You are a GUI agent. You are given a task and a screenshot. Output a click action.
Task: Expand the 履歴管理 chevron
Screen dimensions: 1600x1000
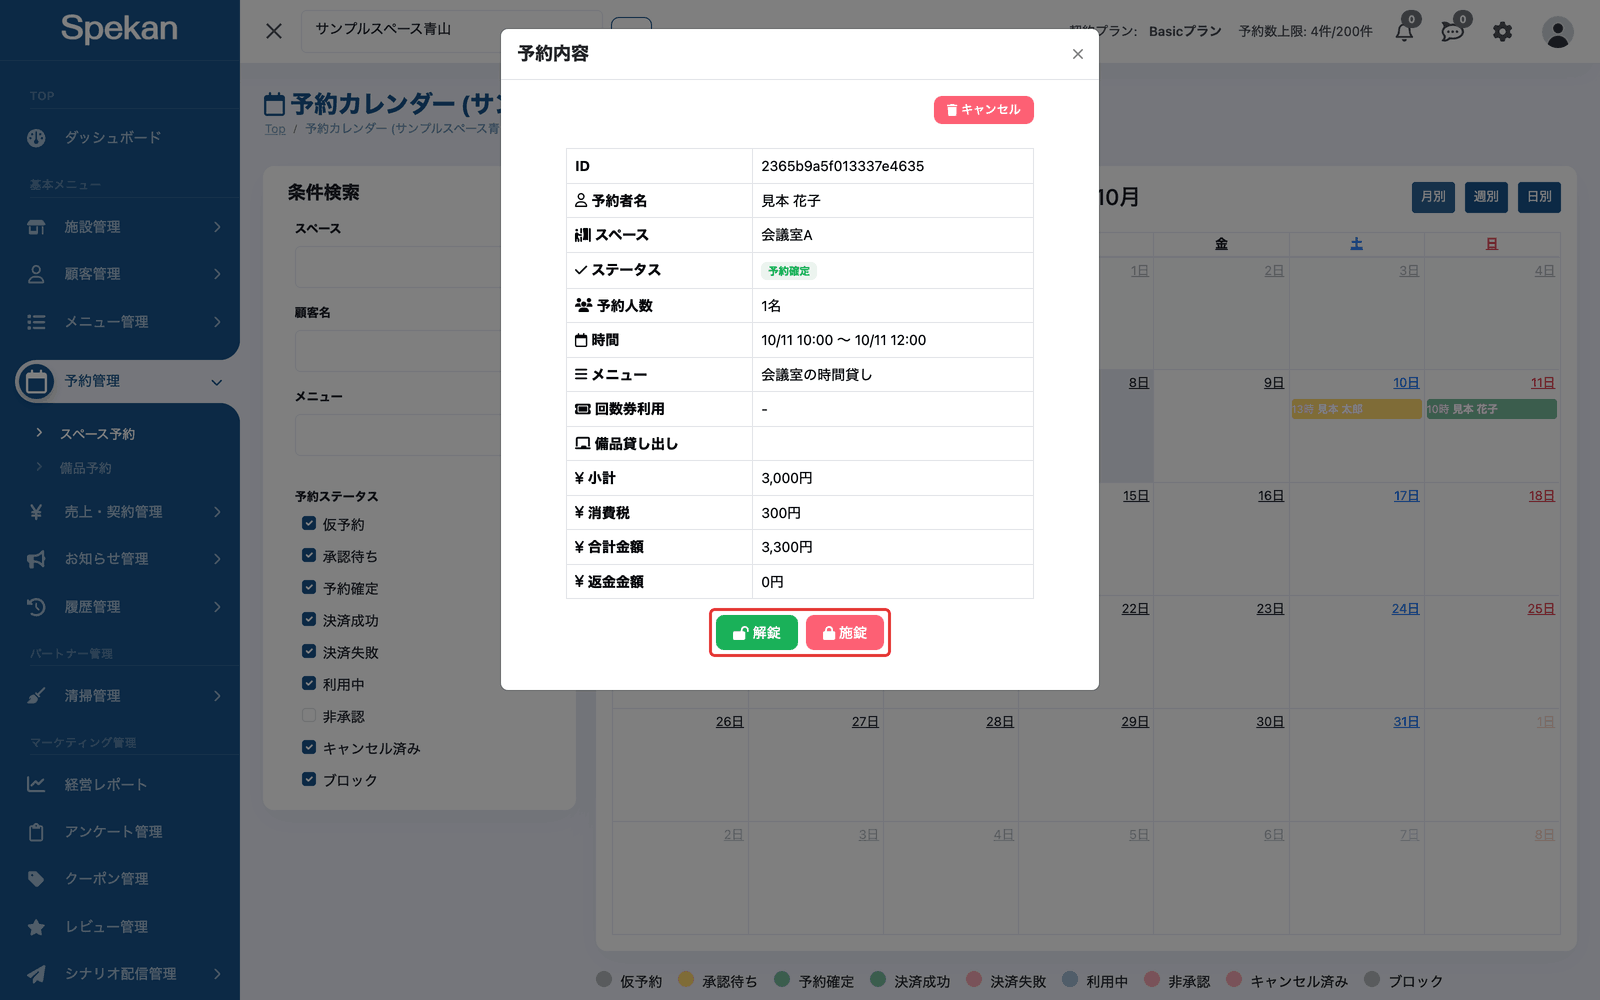217,607
